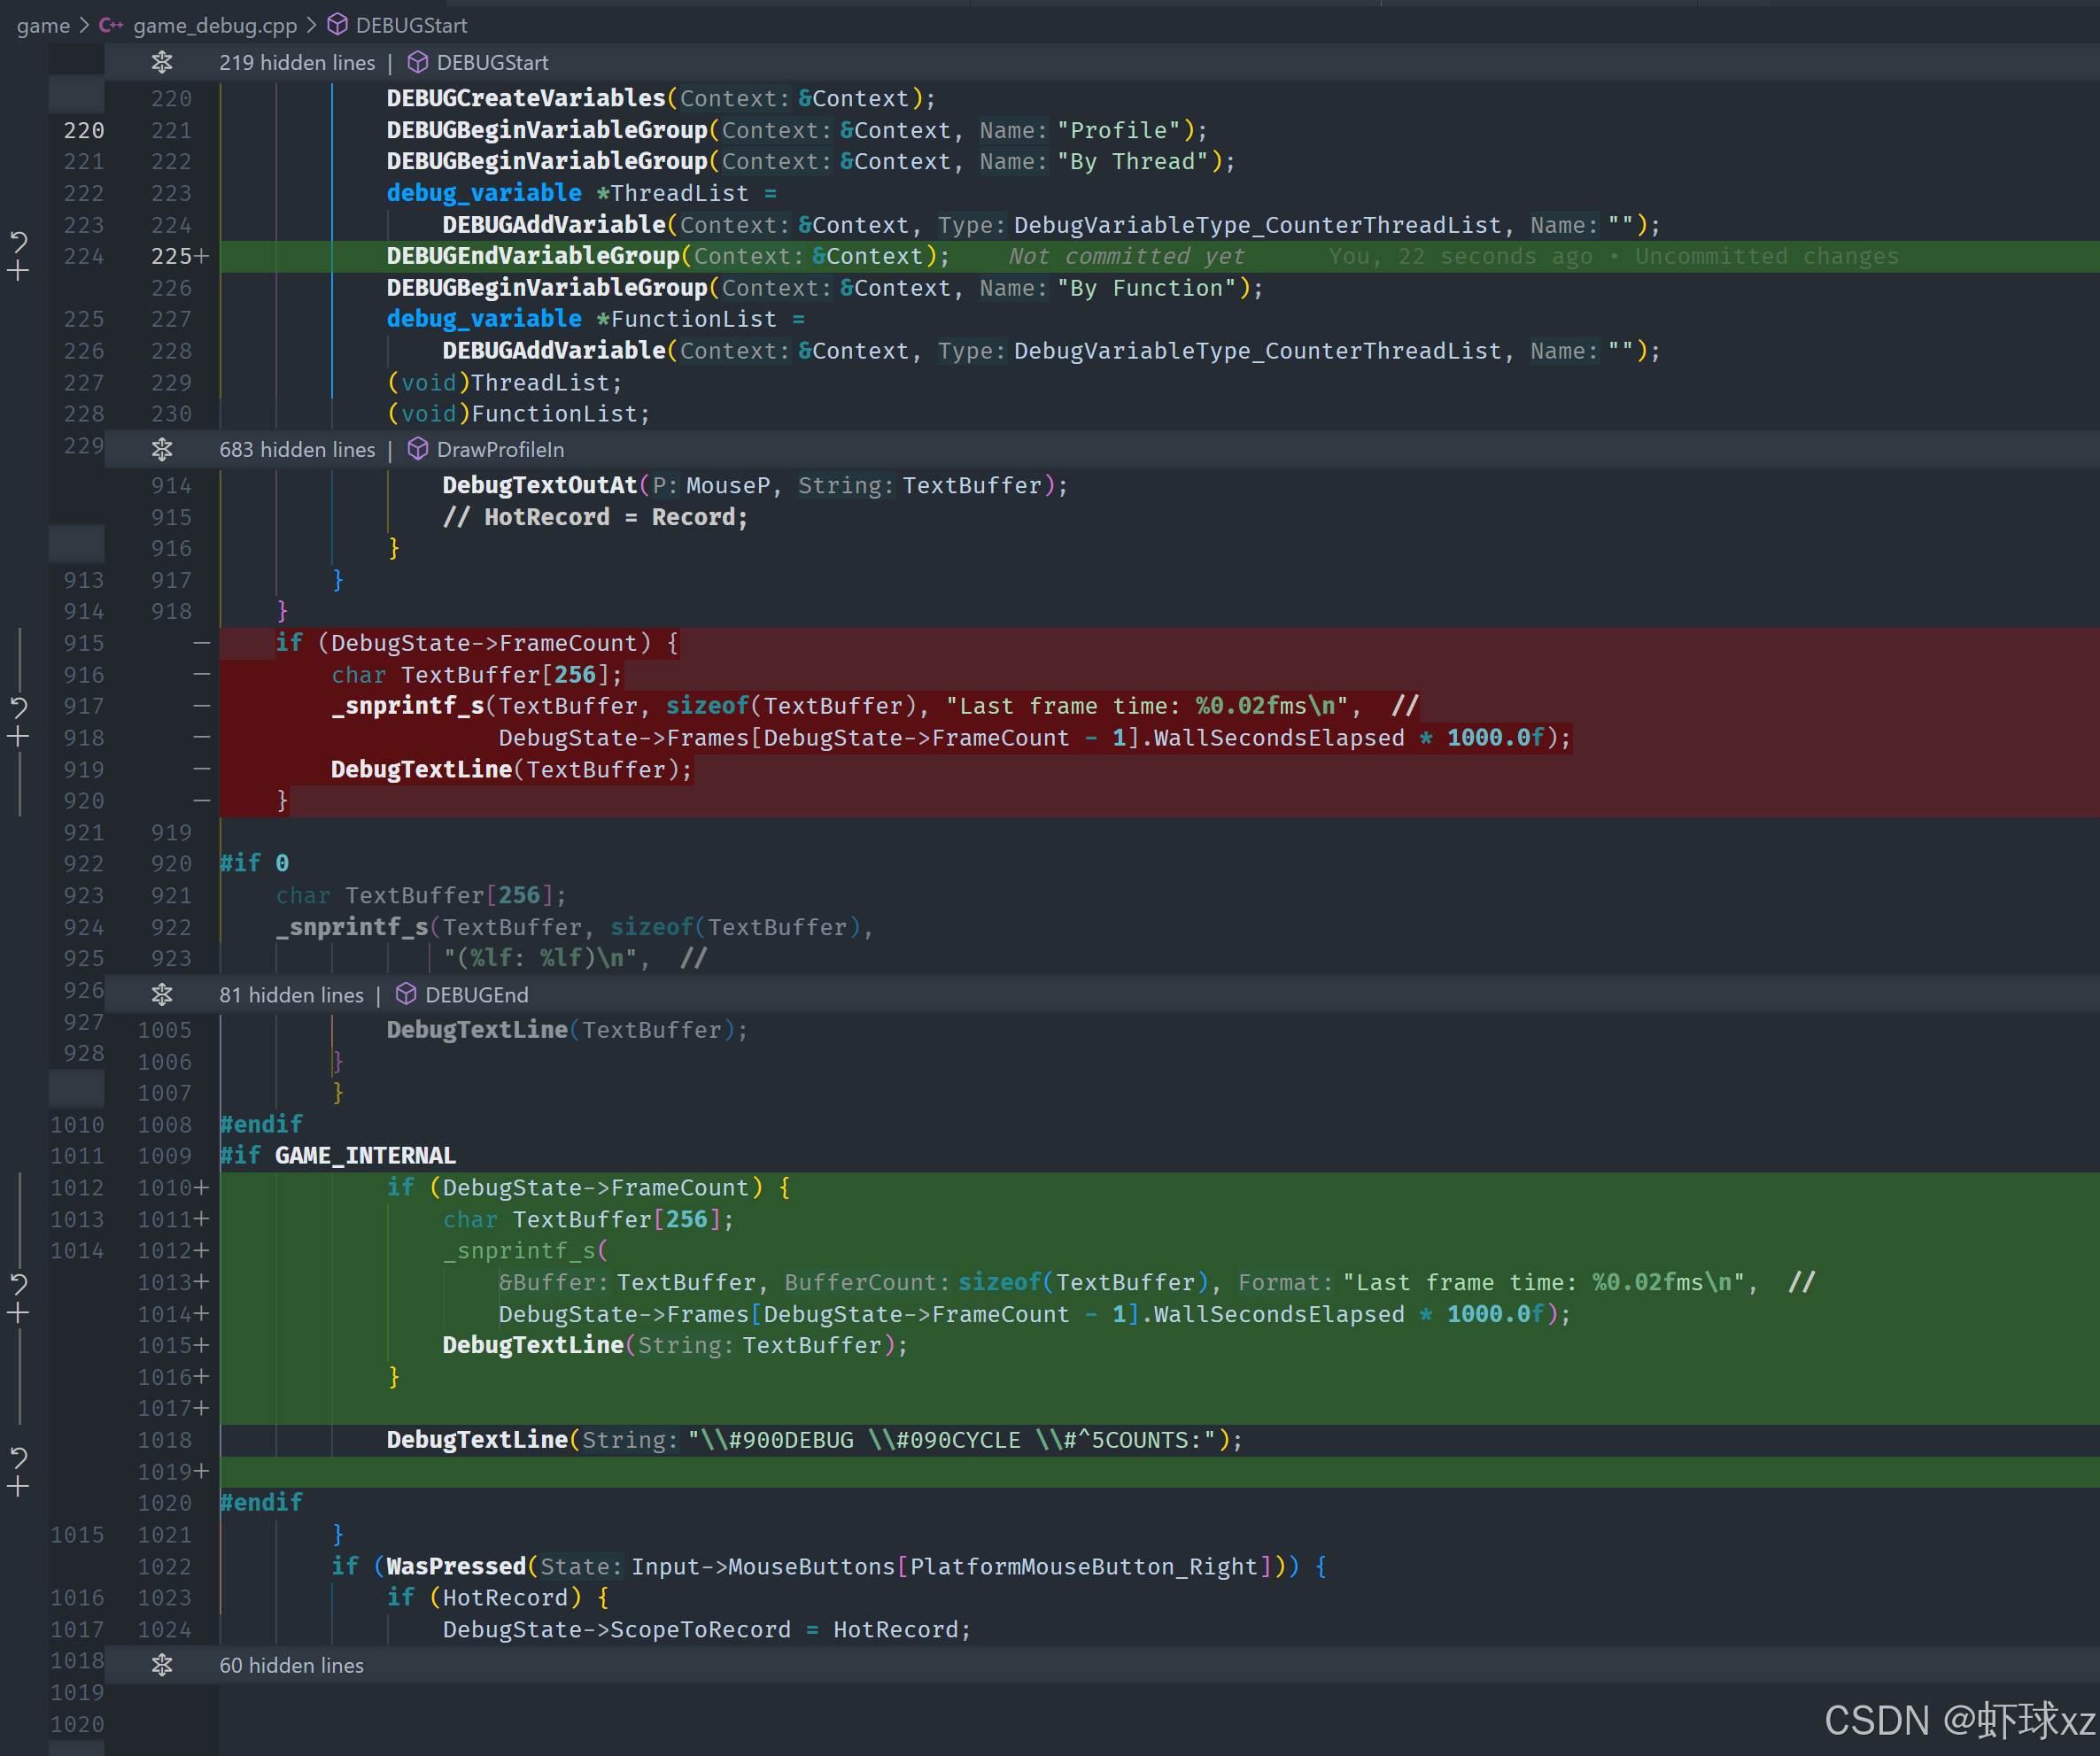This screenshot has width=2100, height=1756.
Task: Click unfold icon beside 81 hidden lines
Action: [x=162, y=995]
